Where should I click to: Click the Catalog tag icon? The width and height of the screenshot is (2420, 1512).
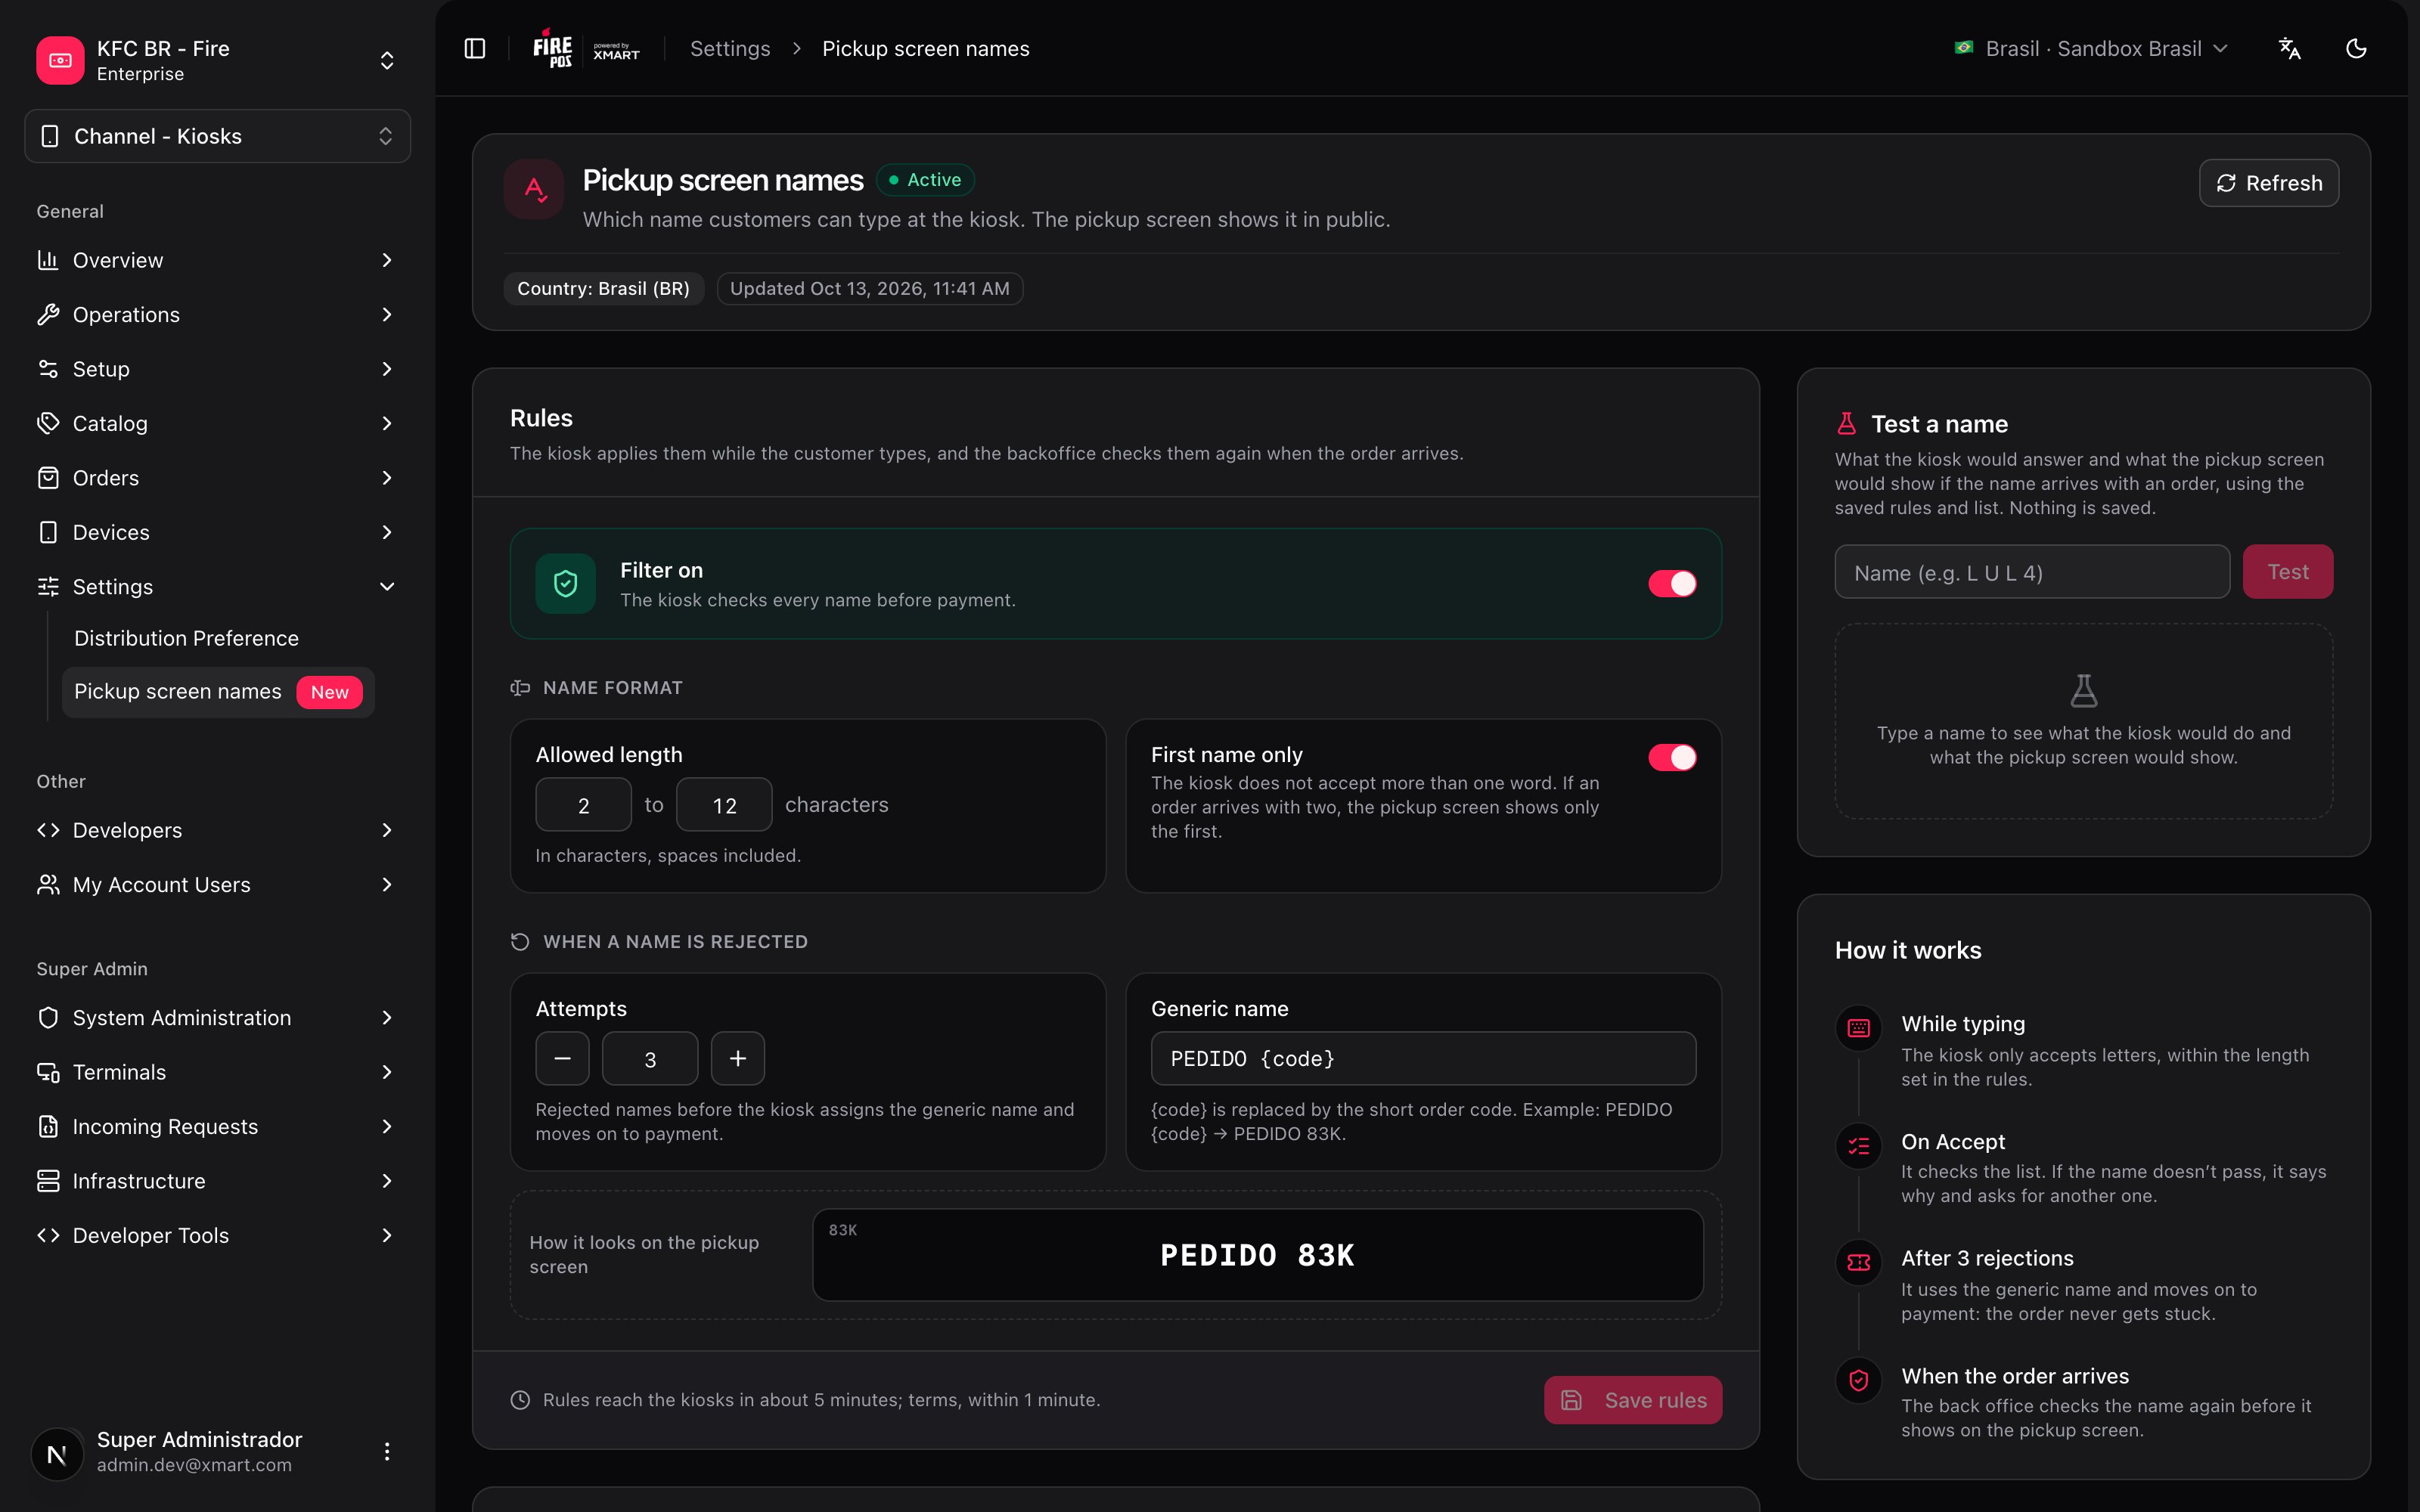pyautogui.click(x=48, y=423)
